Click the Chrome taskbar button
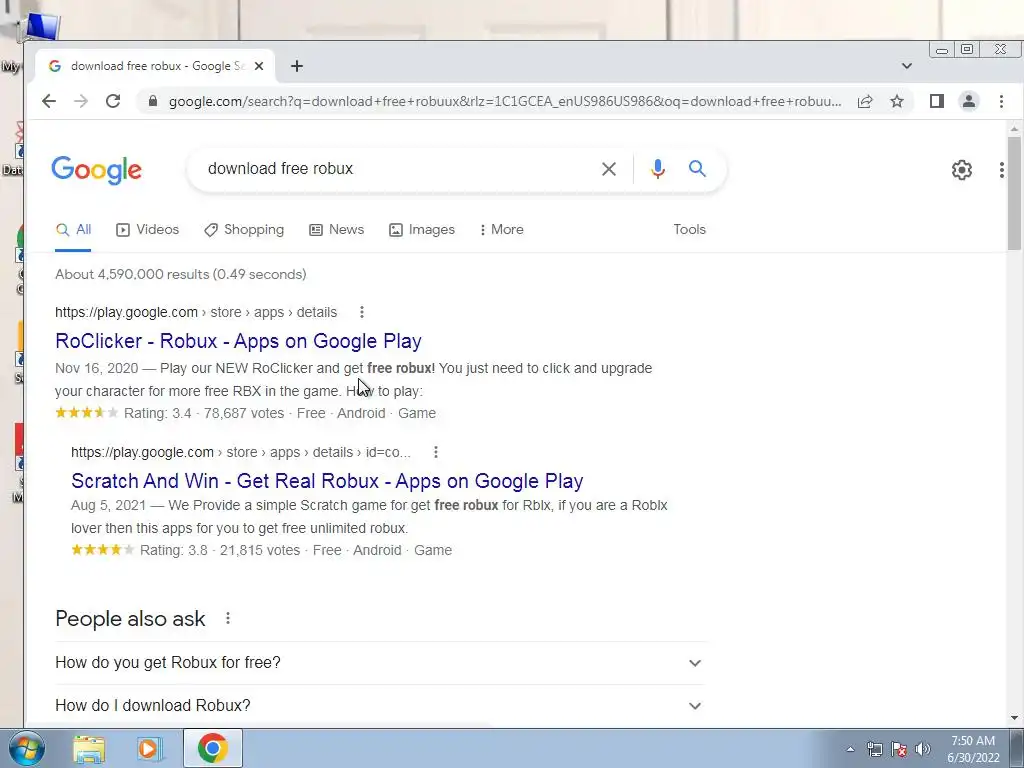The height and width of the screenshot is (768, 1024). pyautogui.click(x=213, y=748)
